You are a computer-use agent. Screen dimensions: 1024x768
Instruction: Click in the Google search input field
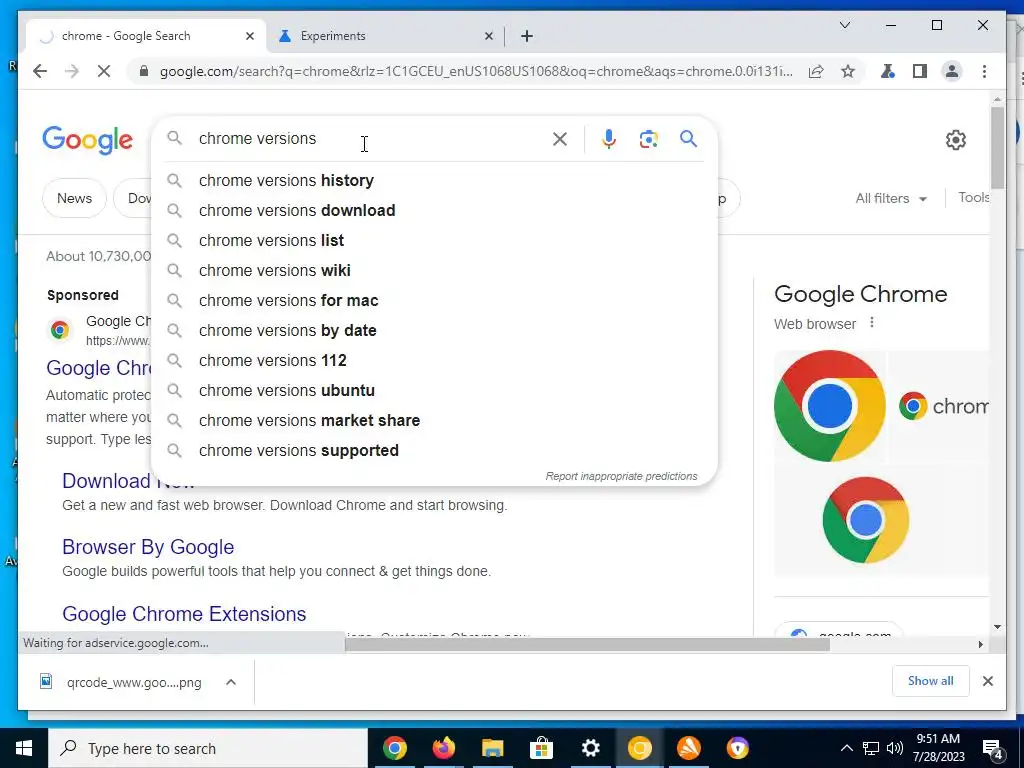tap(369, 138)
